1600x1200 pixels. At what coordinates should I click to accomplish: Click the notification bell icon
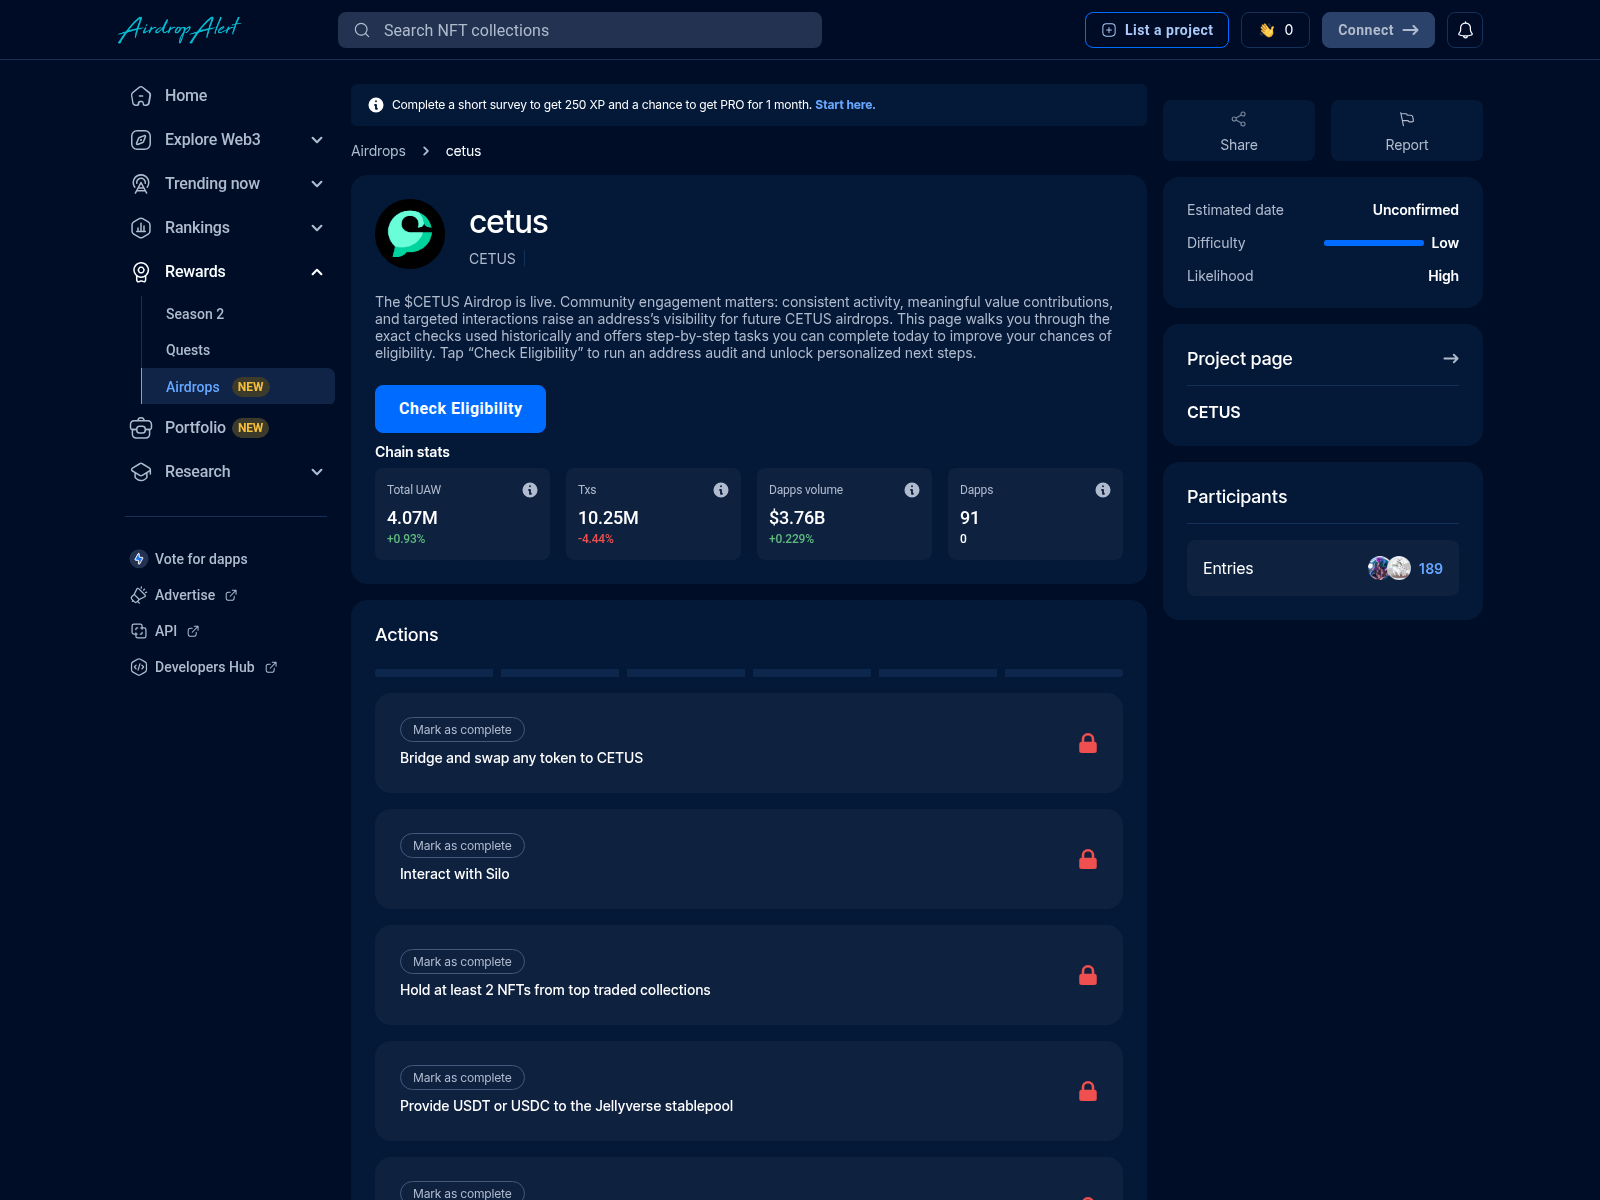(x=1465, y=30)
